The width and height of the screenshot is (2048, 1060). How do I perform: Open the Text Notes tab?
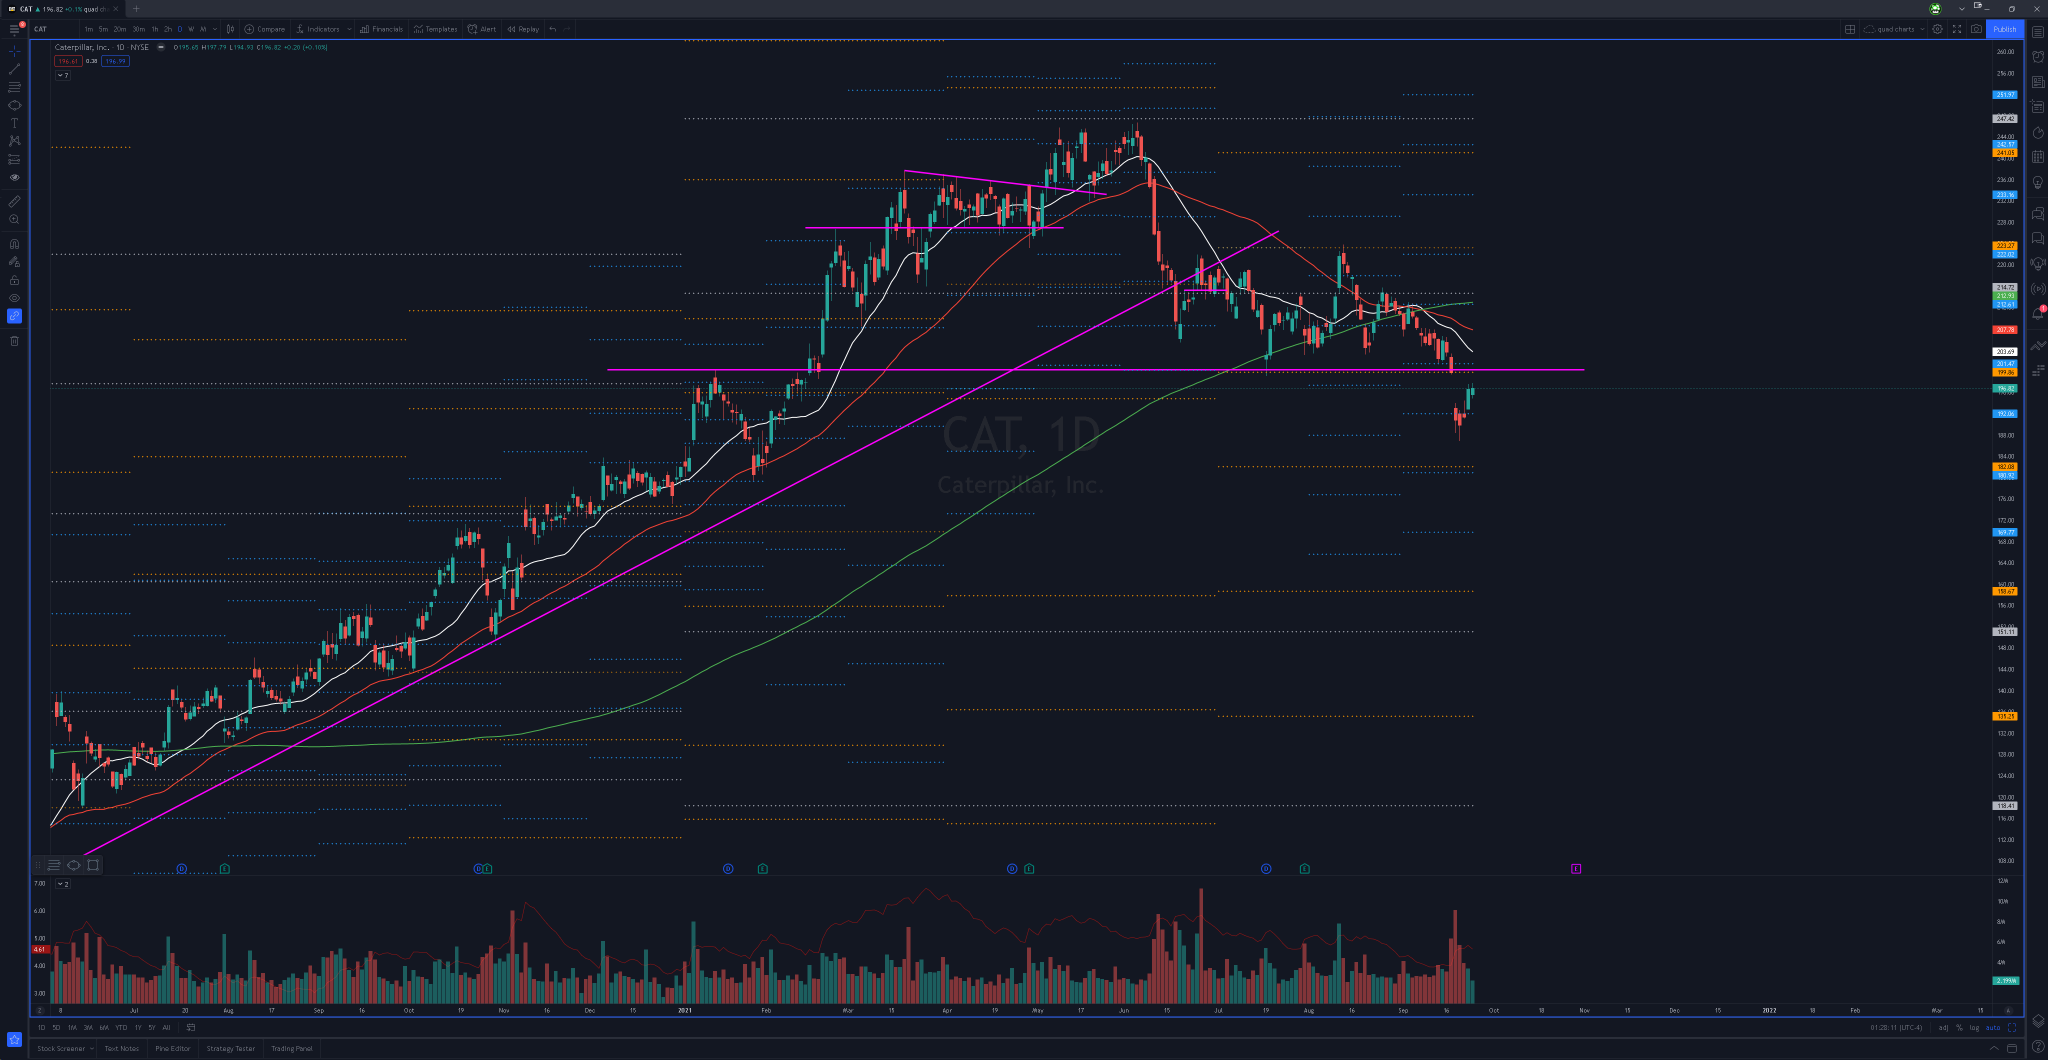click(122, 1048)
